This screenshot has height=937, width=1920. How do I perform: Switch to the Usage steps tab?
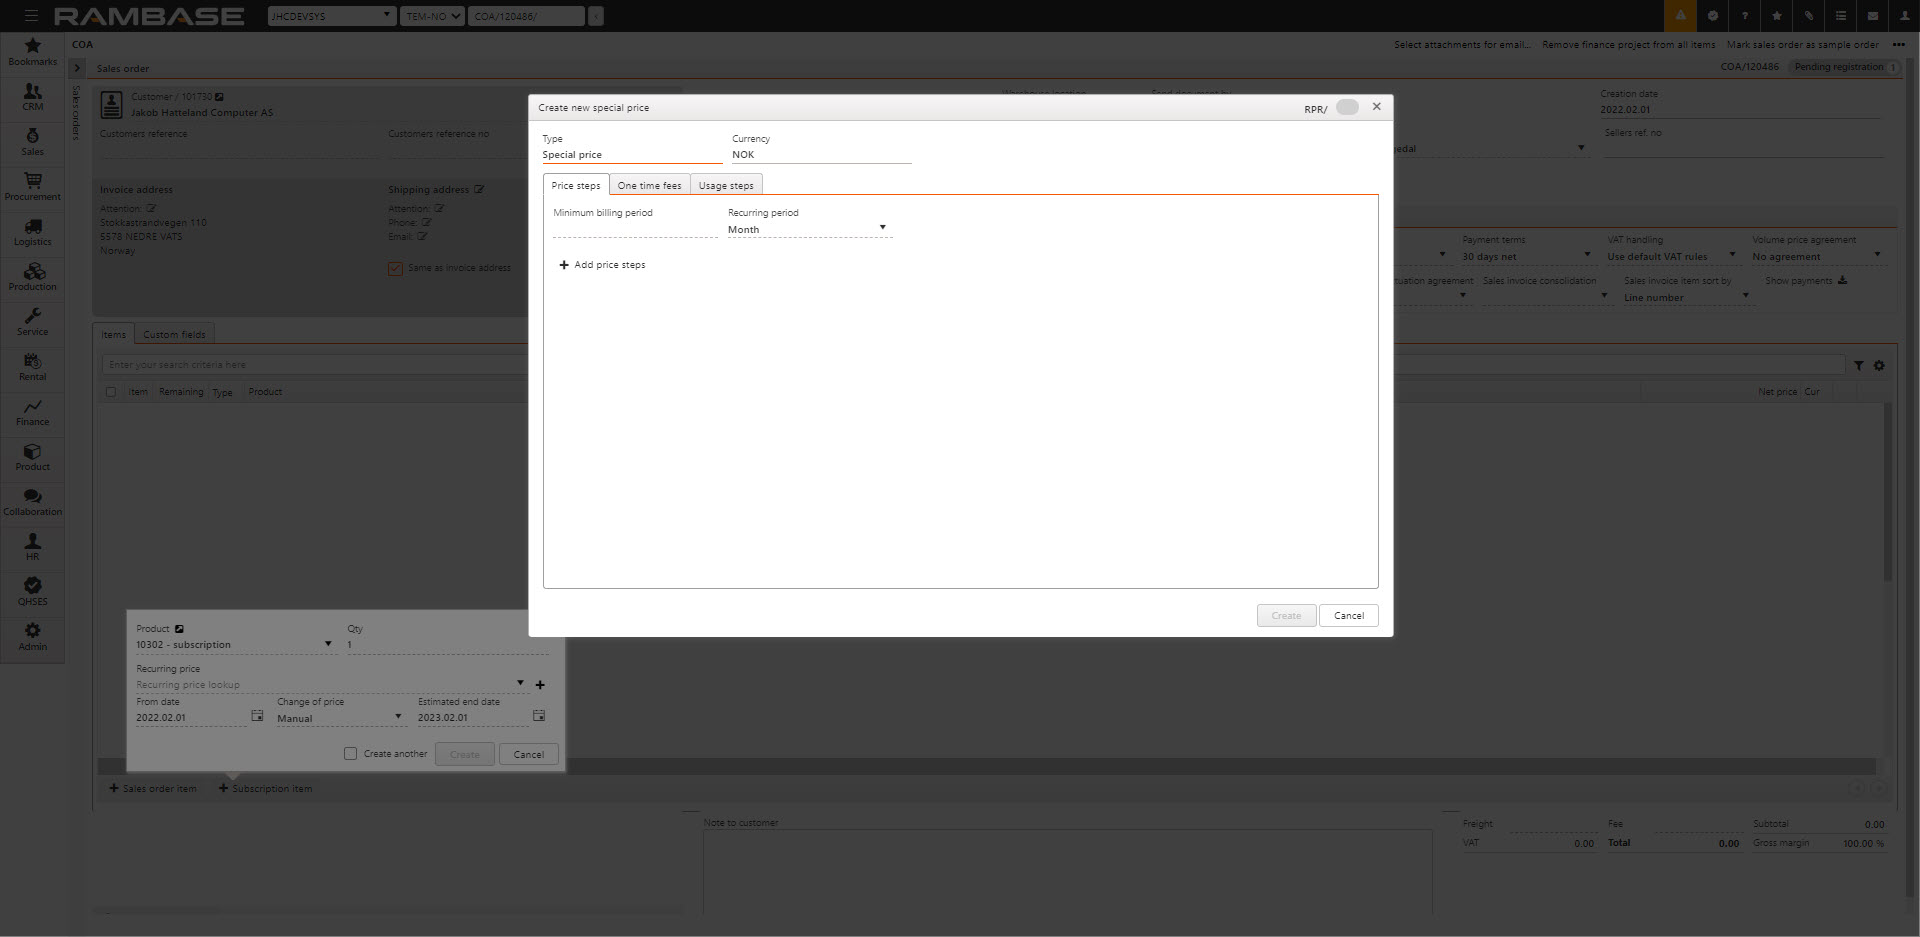tap(726, 185)
